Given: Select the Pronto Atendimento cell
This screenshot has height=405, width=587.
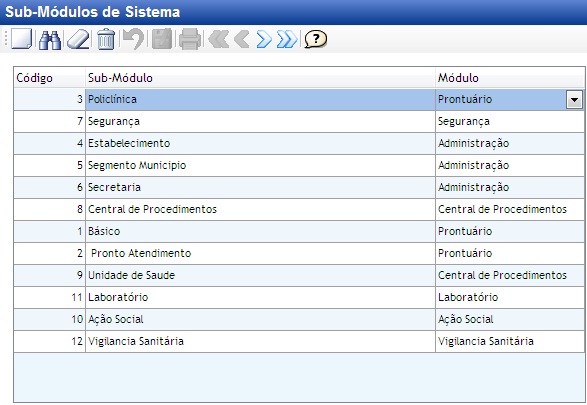Looking at the screenshot, I should point(260,253).
